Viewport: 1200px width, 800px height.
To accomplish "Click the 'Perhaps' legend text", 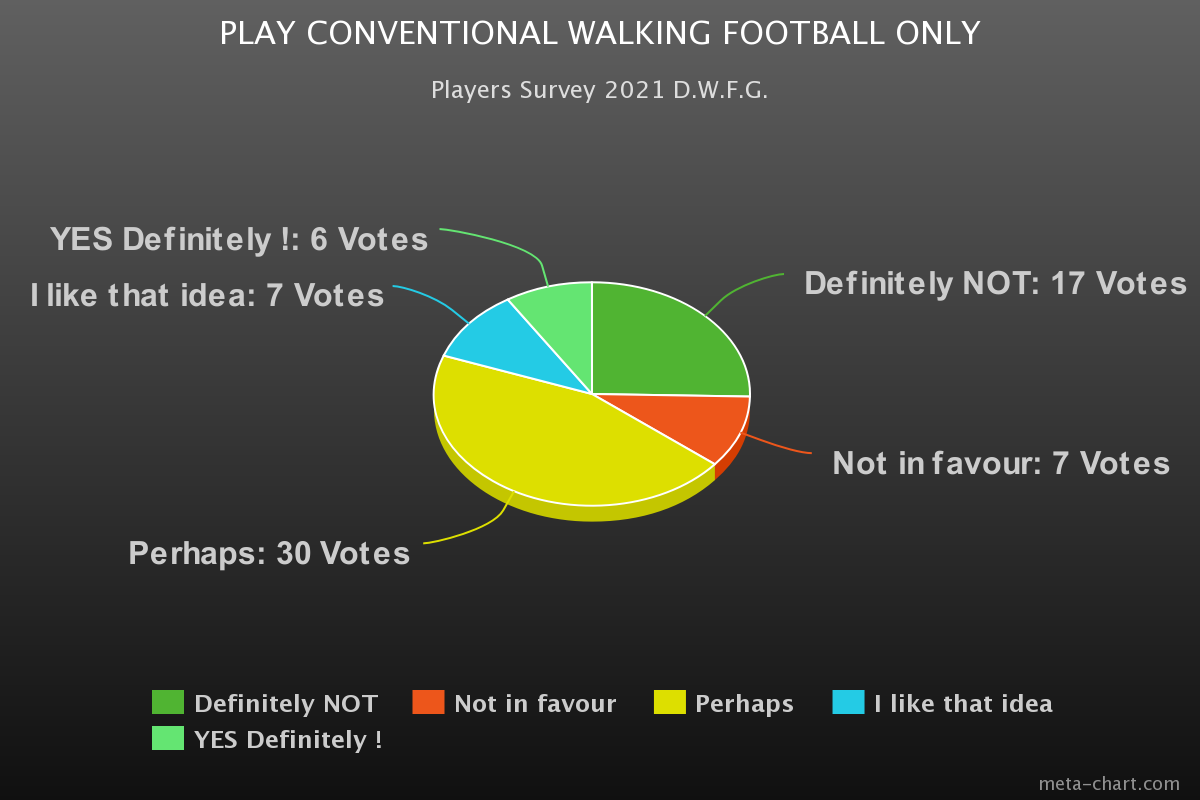I will coord(744,704).
